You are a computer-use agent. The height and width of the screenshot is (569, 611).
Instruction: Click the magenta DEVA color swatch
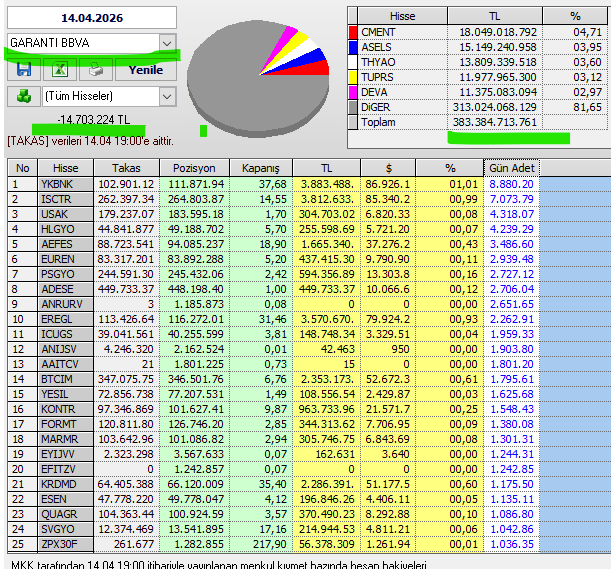tap(353, 92)
